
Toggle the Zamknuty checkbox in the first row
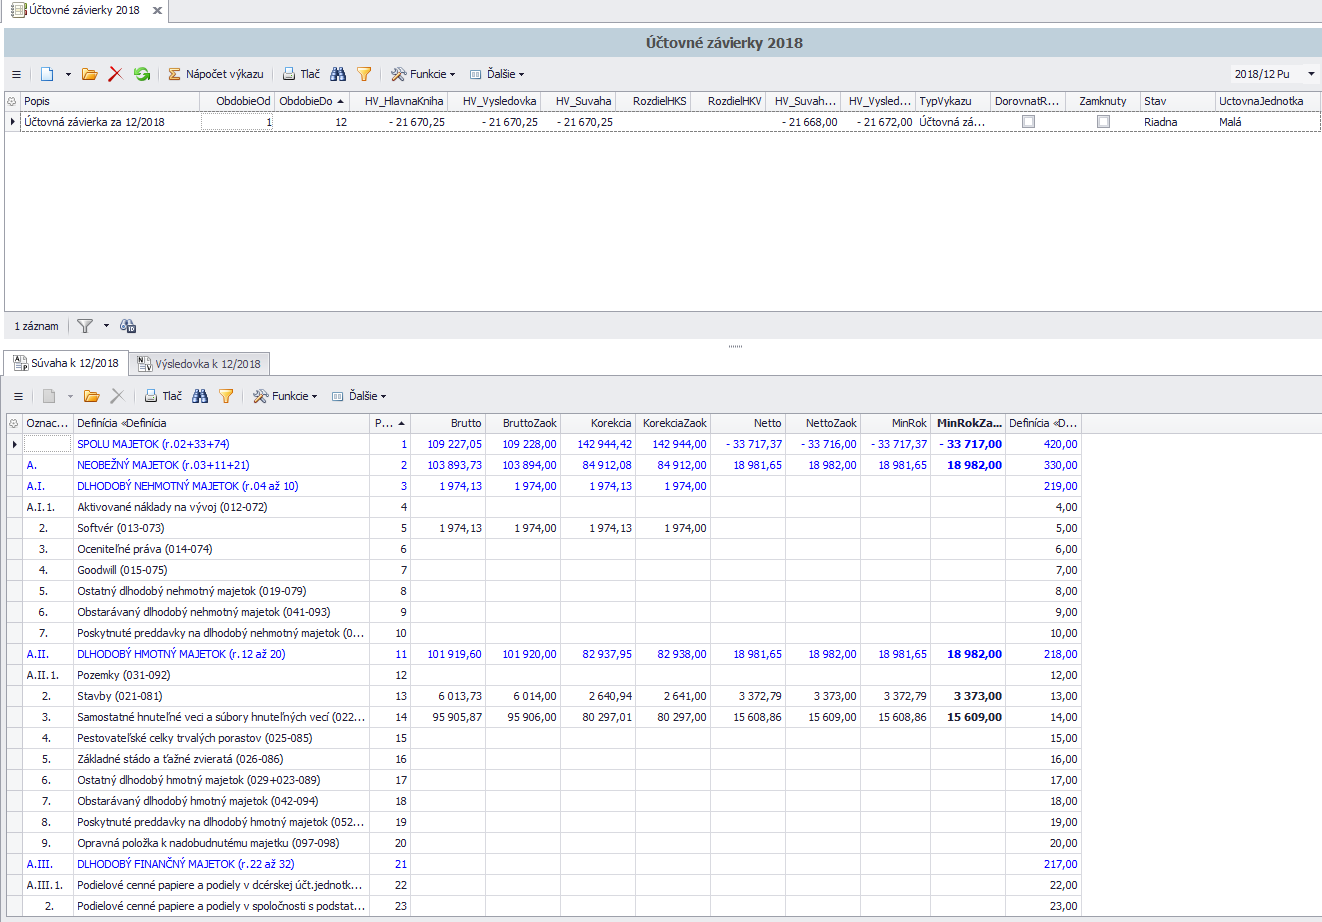(x=1103, y=122)
